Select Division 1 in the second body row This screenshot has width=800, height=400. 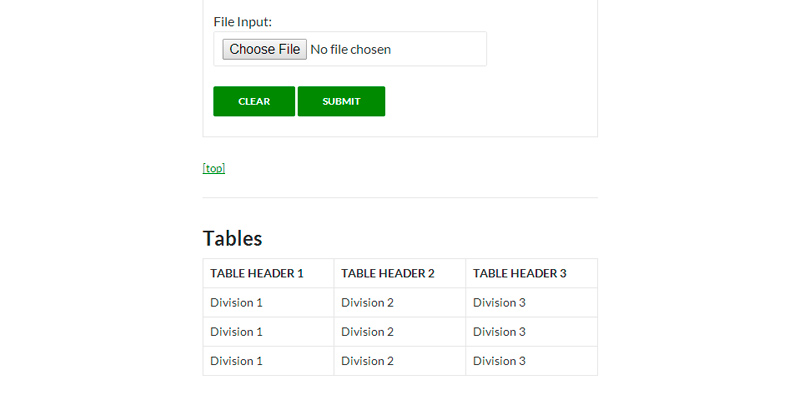236,331
